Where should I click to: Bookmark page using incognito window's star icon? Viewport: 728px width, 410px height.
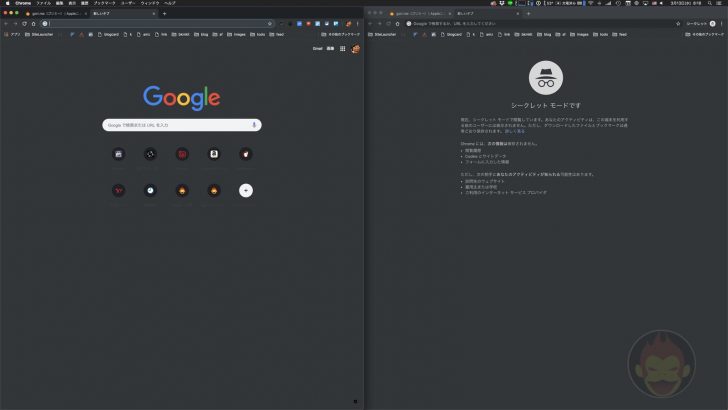[x=678, y=24]
